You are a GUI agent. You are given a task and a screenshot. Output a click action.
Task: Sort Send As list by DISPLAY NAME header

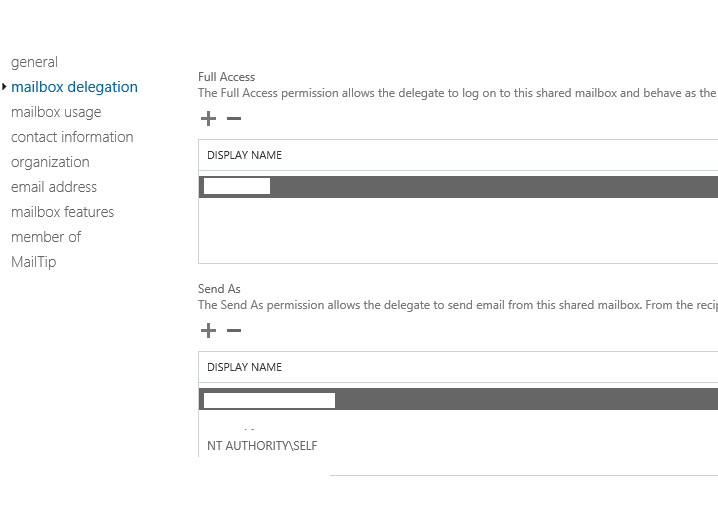245,367
